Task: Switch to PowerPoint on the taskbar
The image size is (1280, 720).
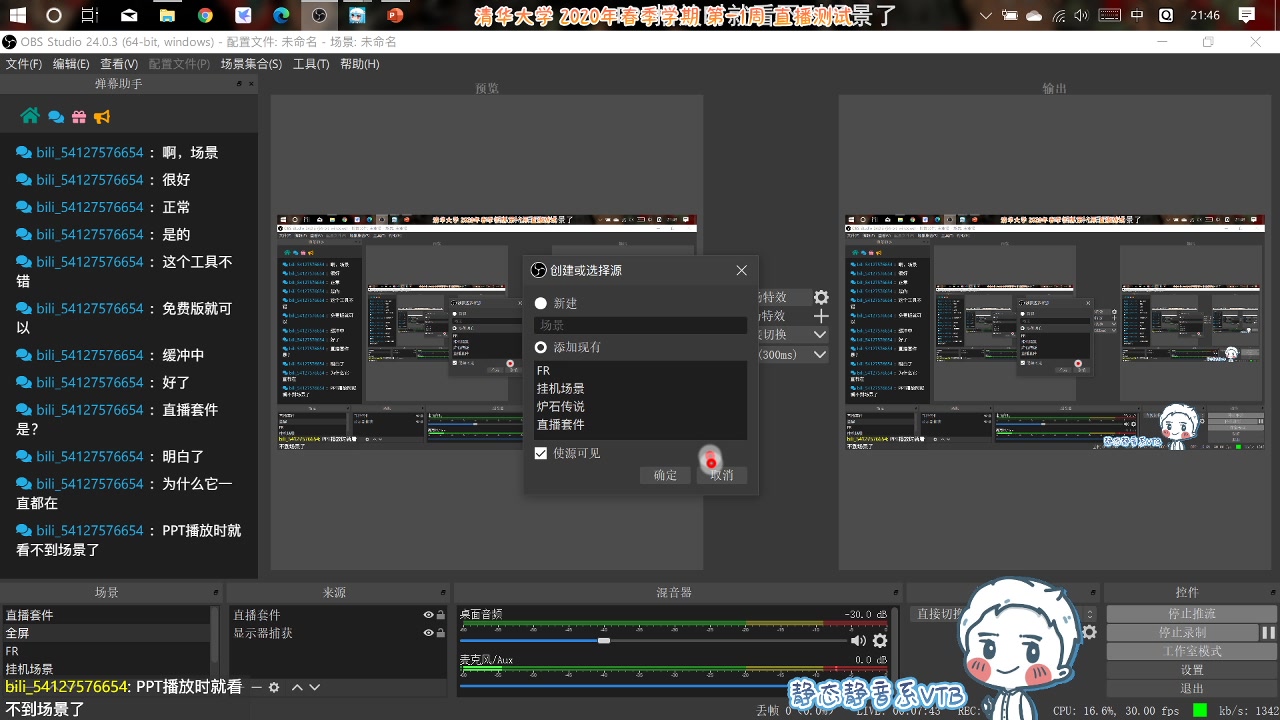Action: click(x=395, y=15)
